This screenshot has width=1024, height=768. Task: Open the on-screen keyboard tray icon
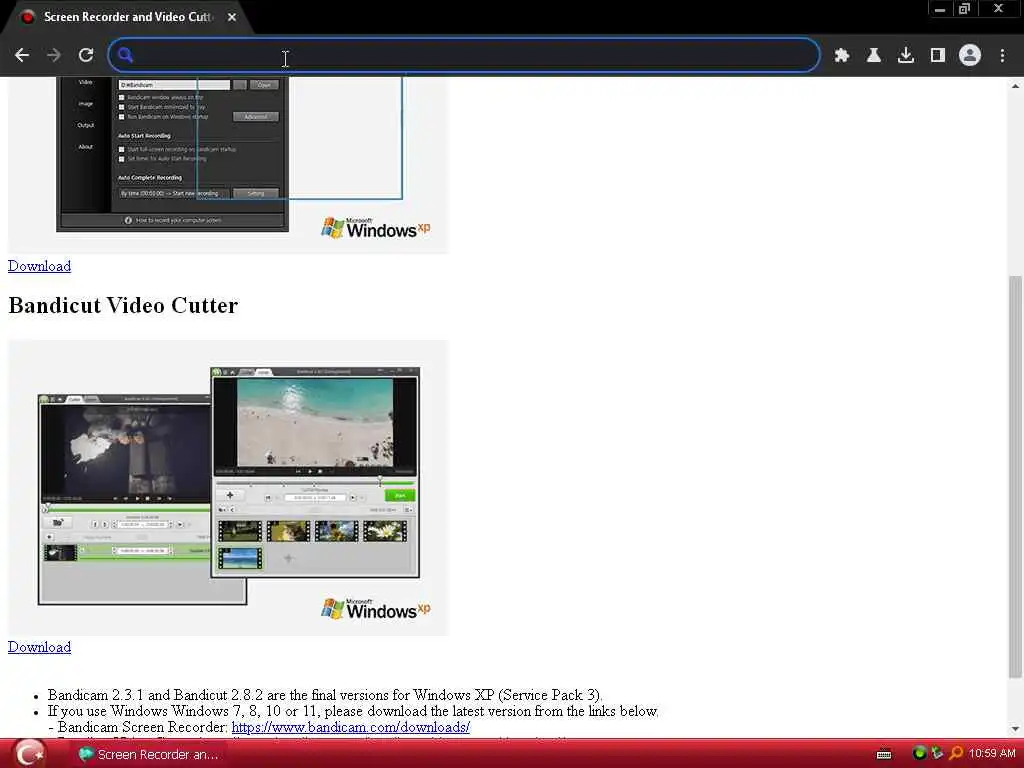(884, 754)
